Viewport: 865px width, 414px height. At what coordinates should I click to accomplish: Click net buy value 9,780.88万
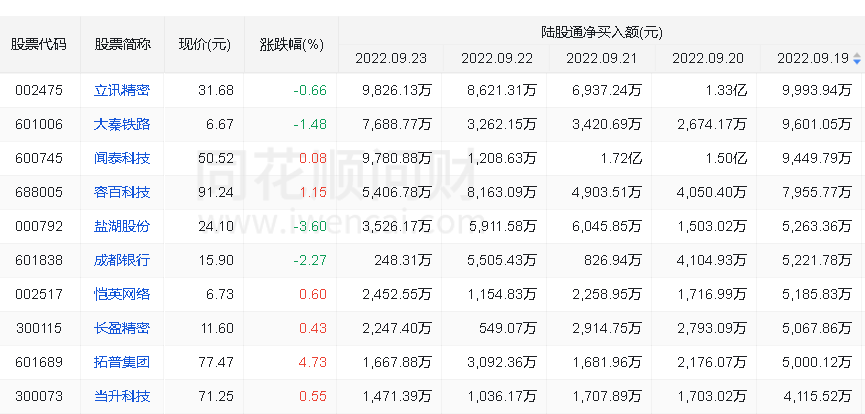point(397,158)
